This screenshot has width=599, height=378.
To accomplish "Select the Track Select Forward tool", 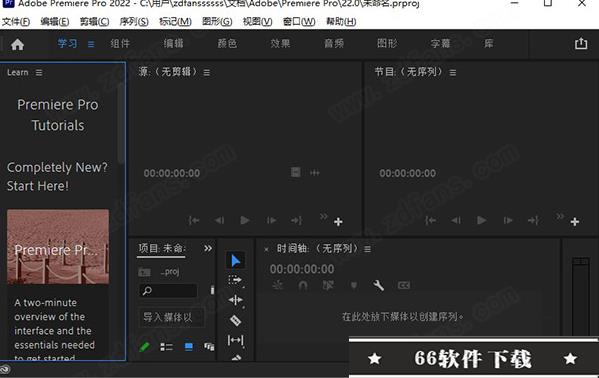I will click(x=235, y=281).
